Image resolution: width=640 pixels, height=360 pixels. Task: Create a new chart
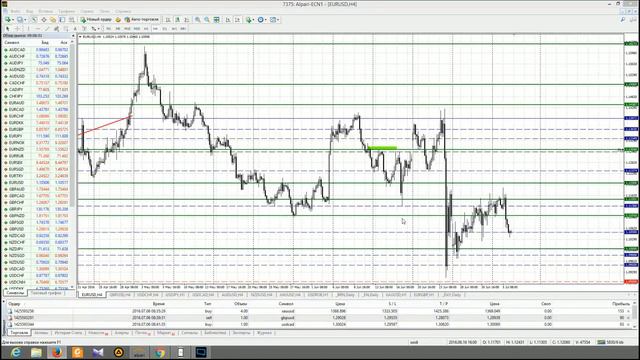tap(7, 20)
